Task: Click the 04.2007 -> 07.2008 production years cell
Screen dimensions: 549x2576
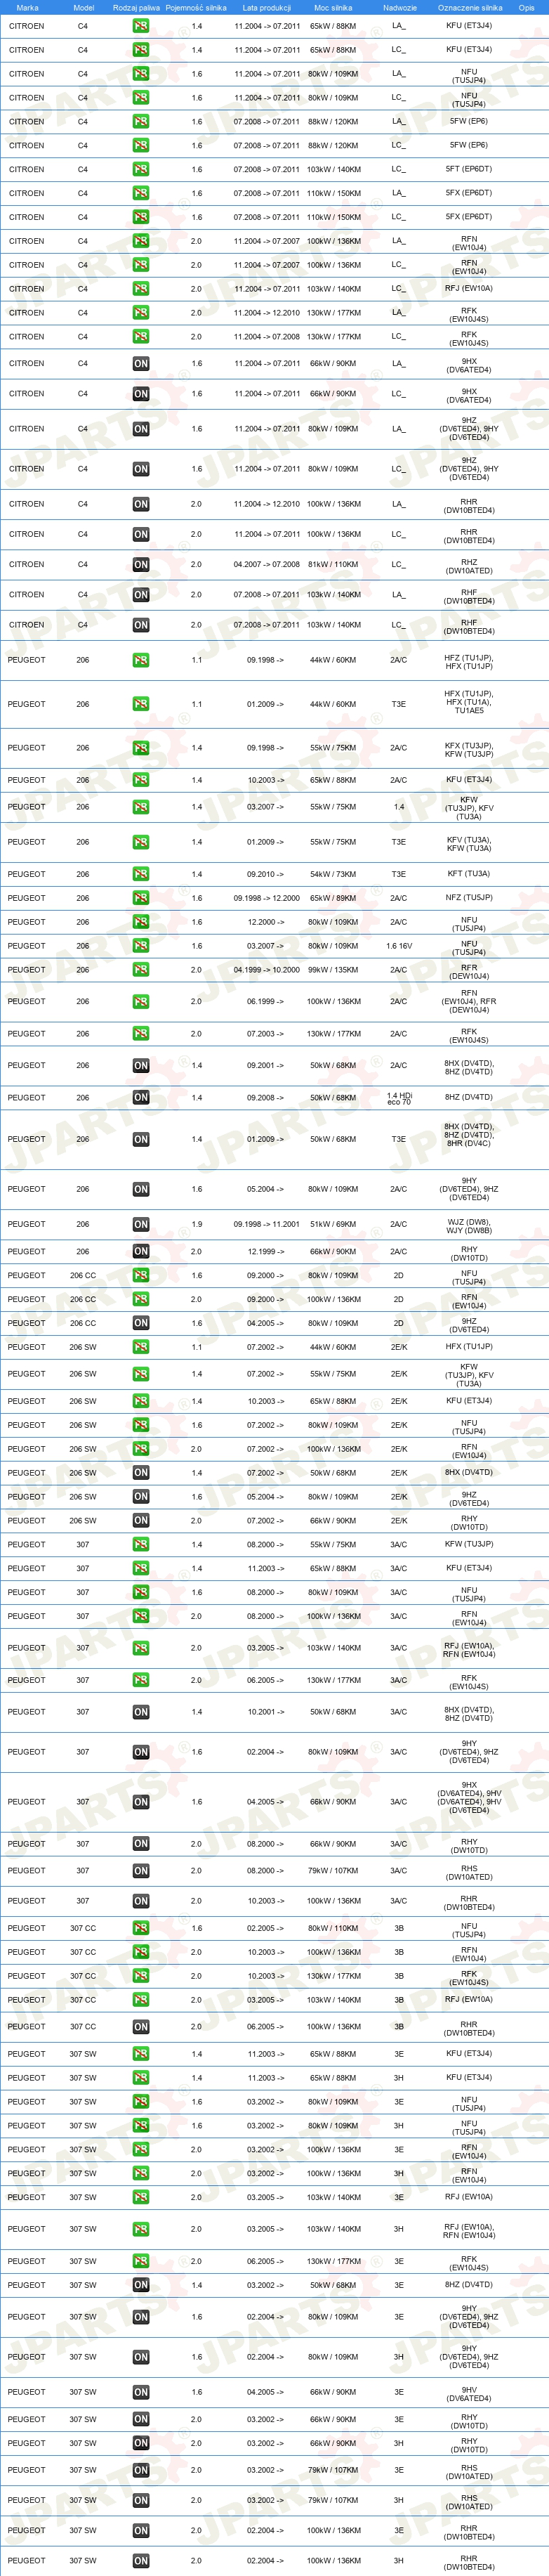Action: pyautogui.click(x=267, y=565)
